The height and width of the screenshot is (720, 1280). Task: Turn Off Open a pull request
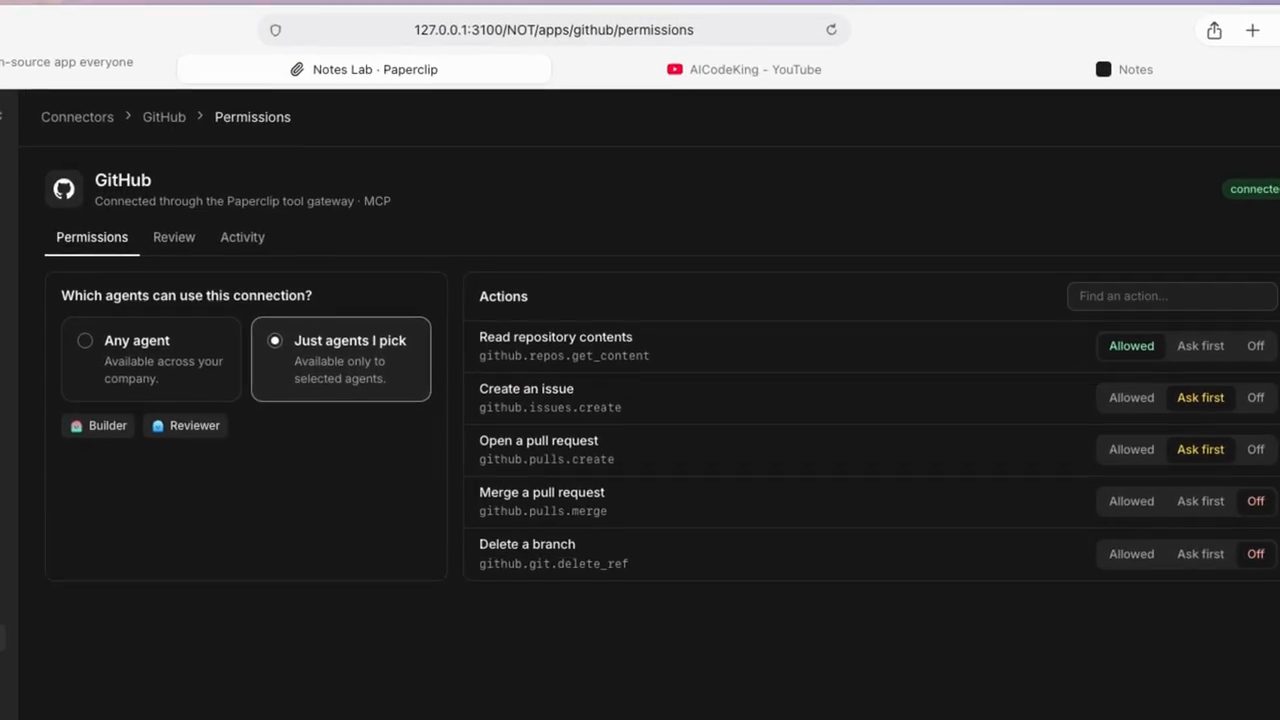[x=1255, y=450]
